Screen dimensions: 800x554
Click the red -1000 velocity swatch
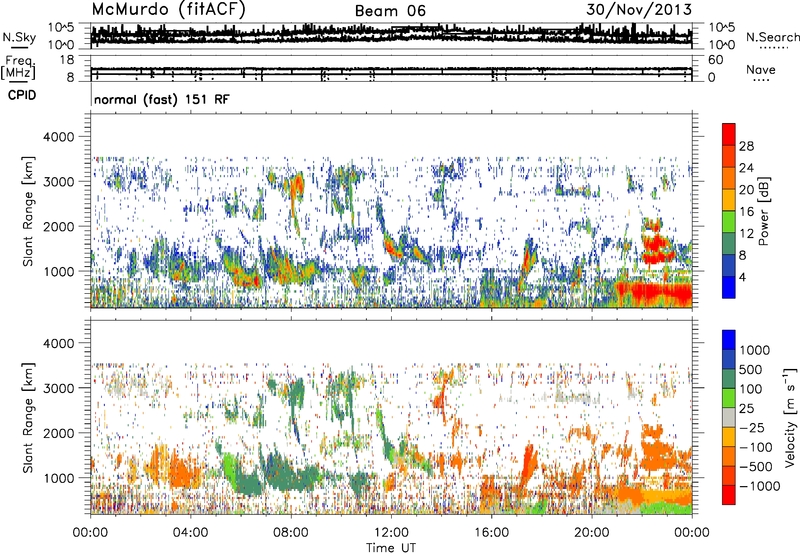pos(729,495)
